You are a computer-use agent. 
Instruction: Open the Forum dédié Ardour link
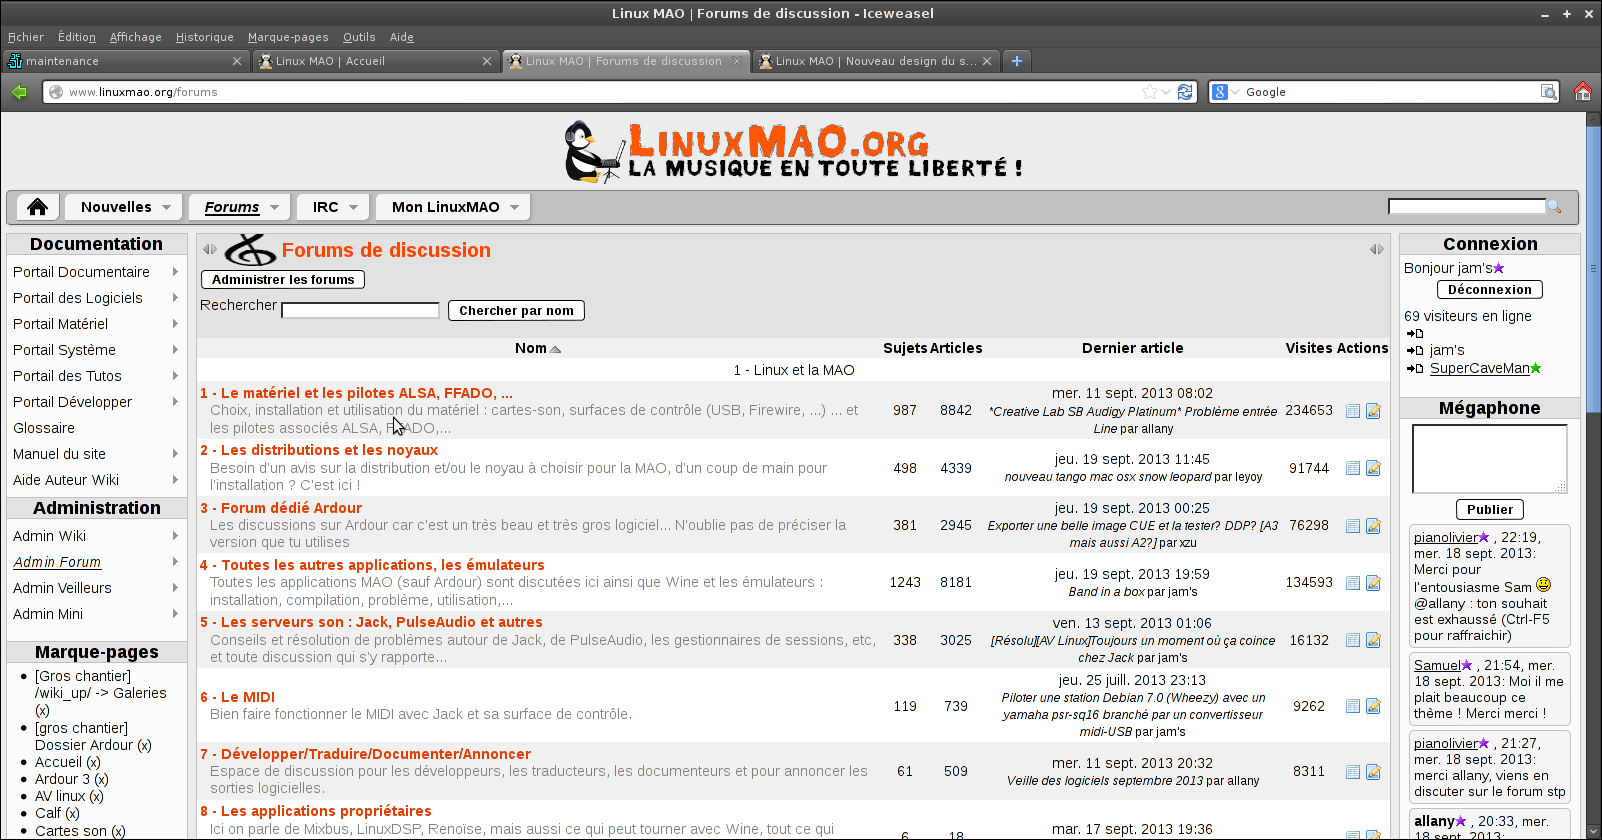coord(281,508)
